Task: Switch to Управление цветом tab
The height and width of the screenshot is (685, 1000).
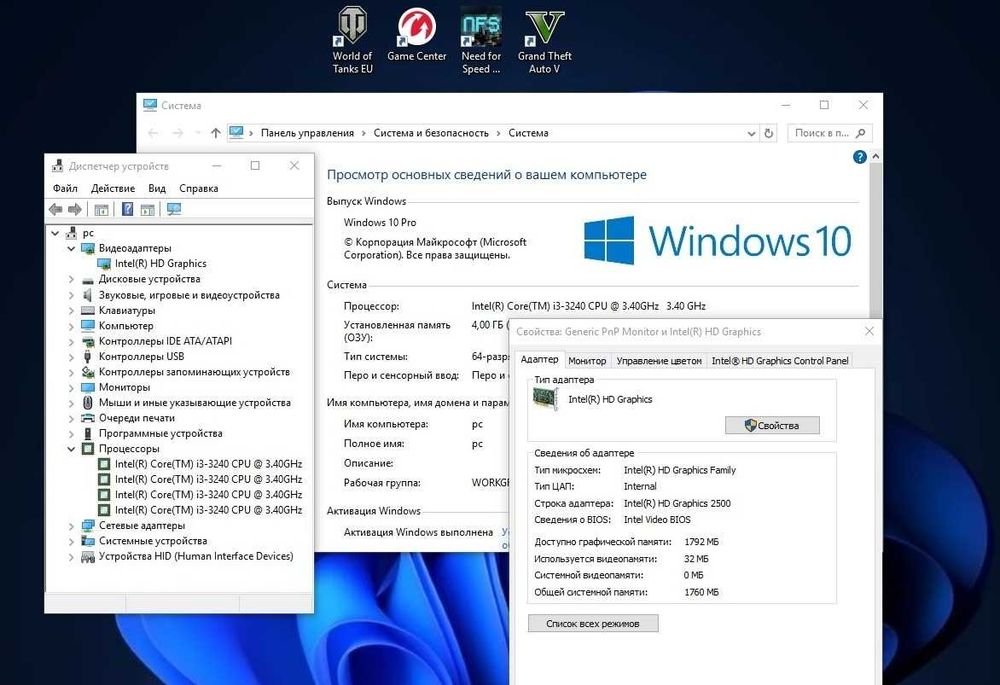Action: pos(659,360)
